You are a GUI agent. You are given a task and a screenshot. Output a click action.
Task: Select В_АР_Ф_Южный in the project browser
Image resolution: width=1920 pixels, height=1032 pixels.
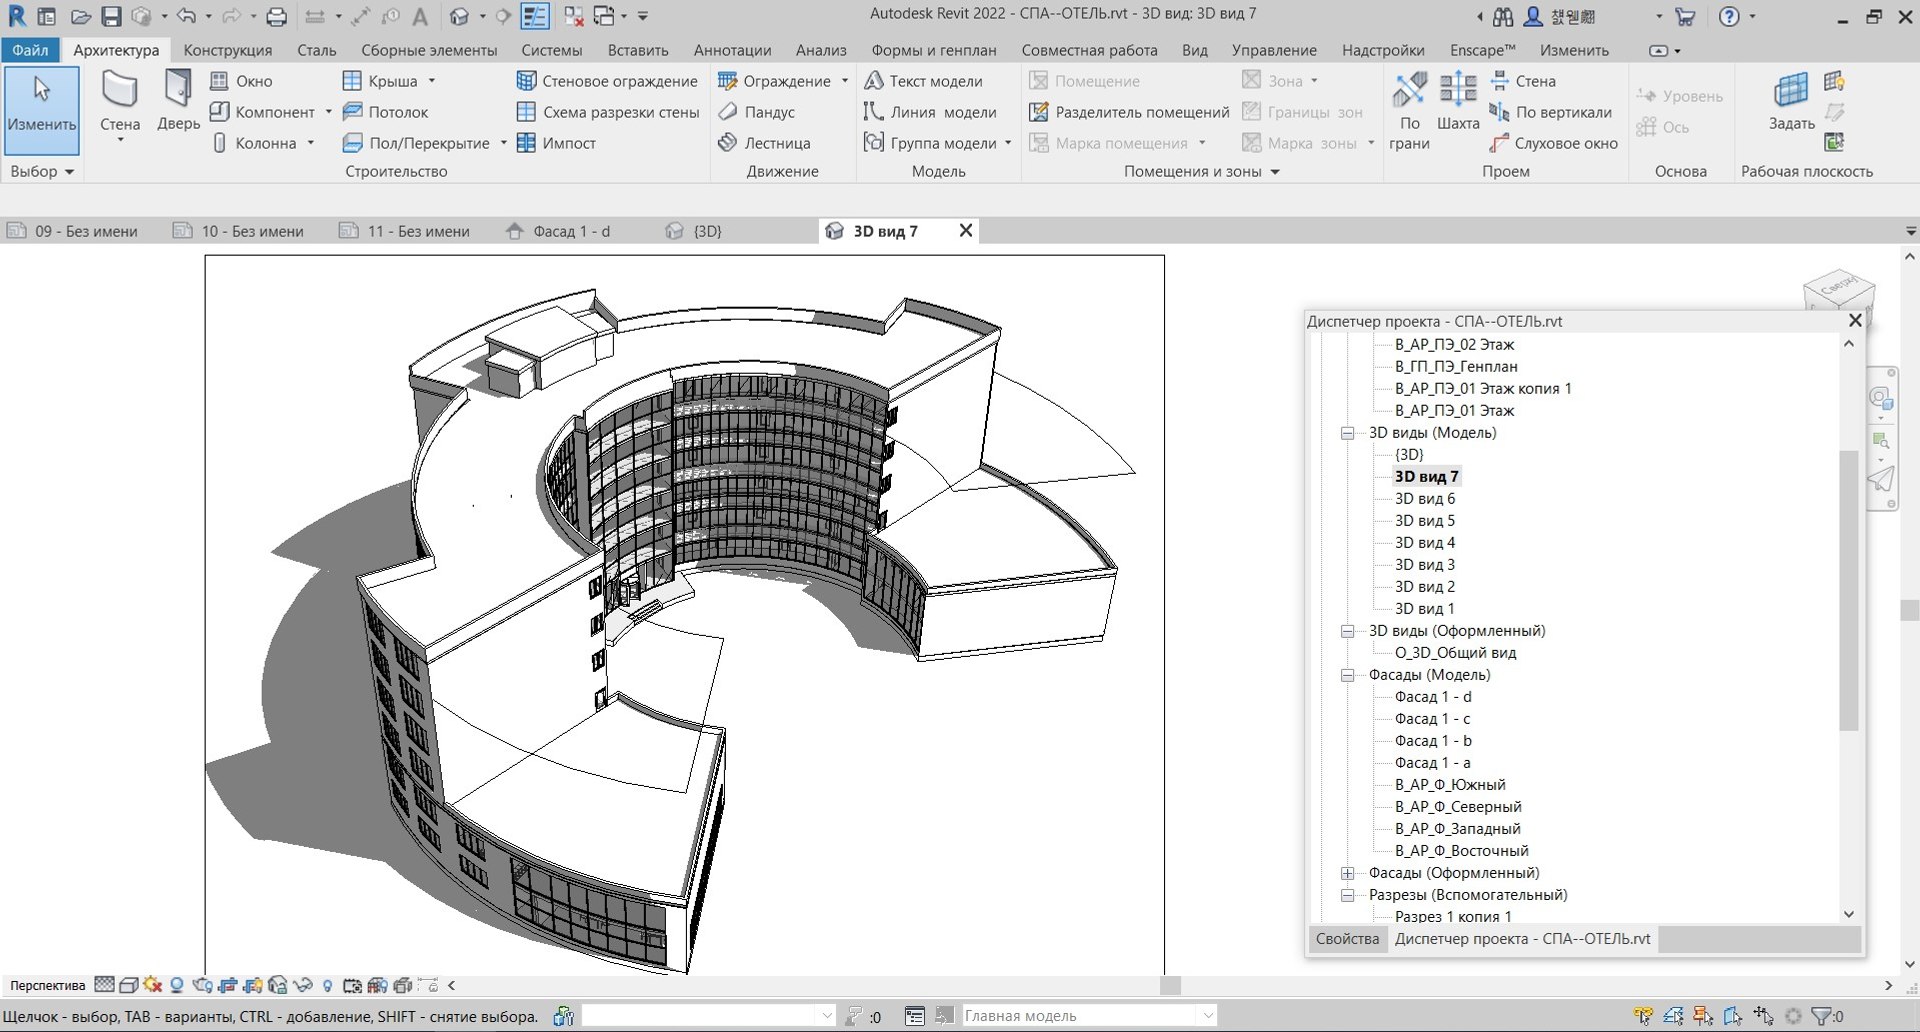[1449, 785]
